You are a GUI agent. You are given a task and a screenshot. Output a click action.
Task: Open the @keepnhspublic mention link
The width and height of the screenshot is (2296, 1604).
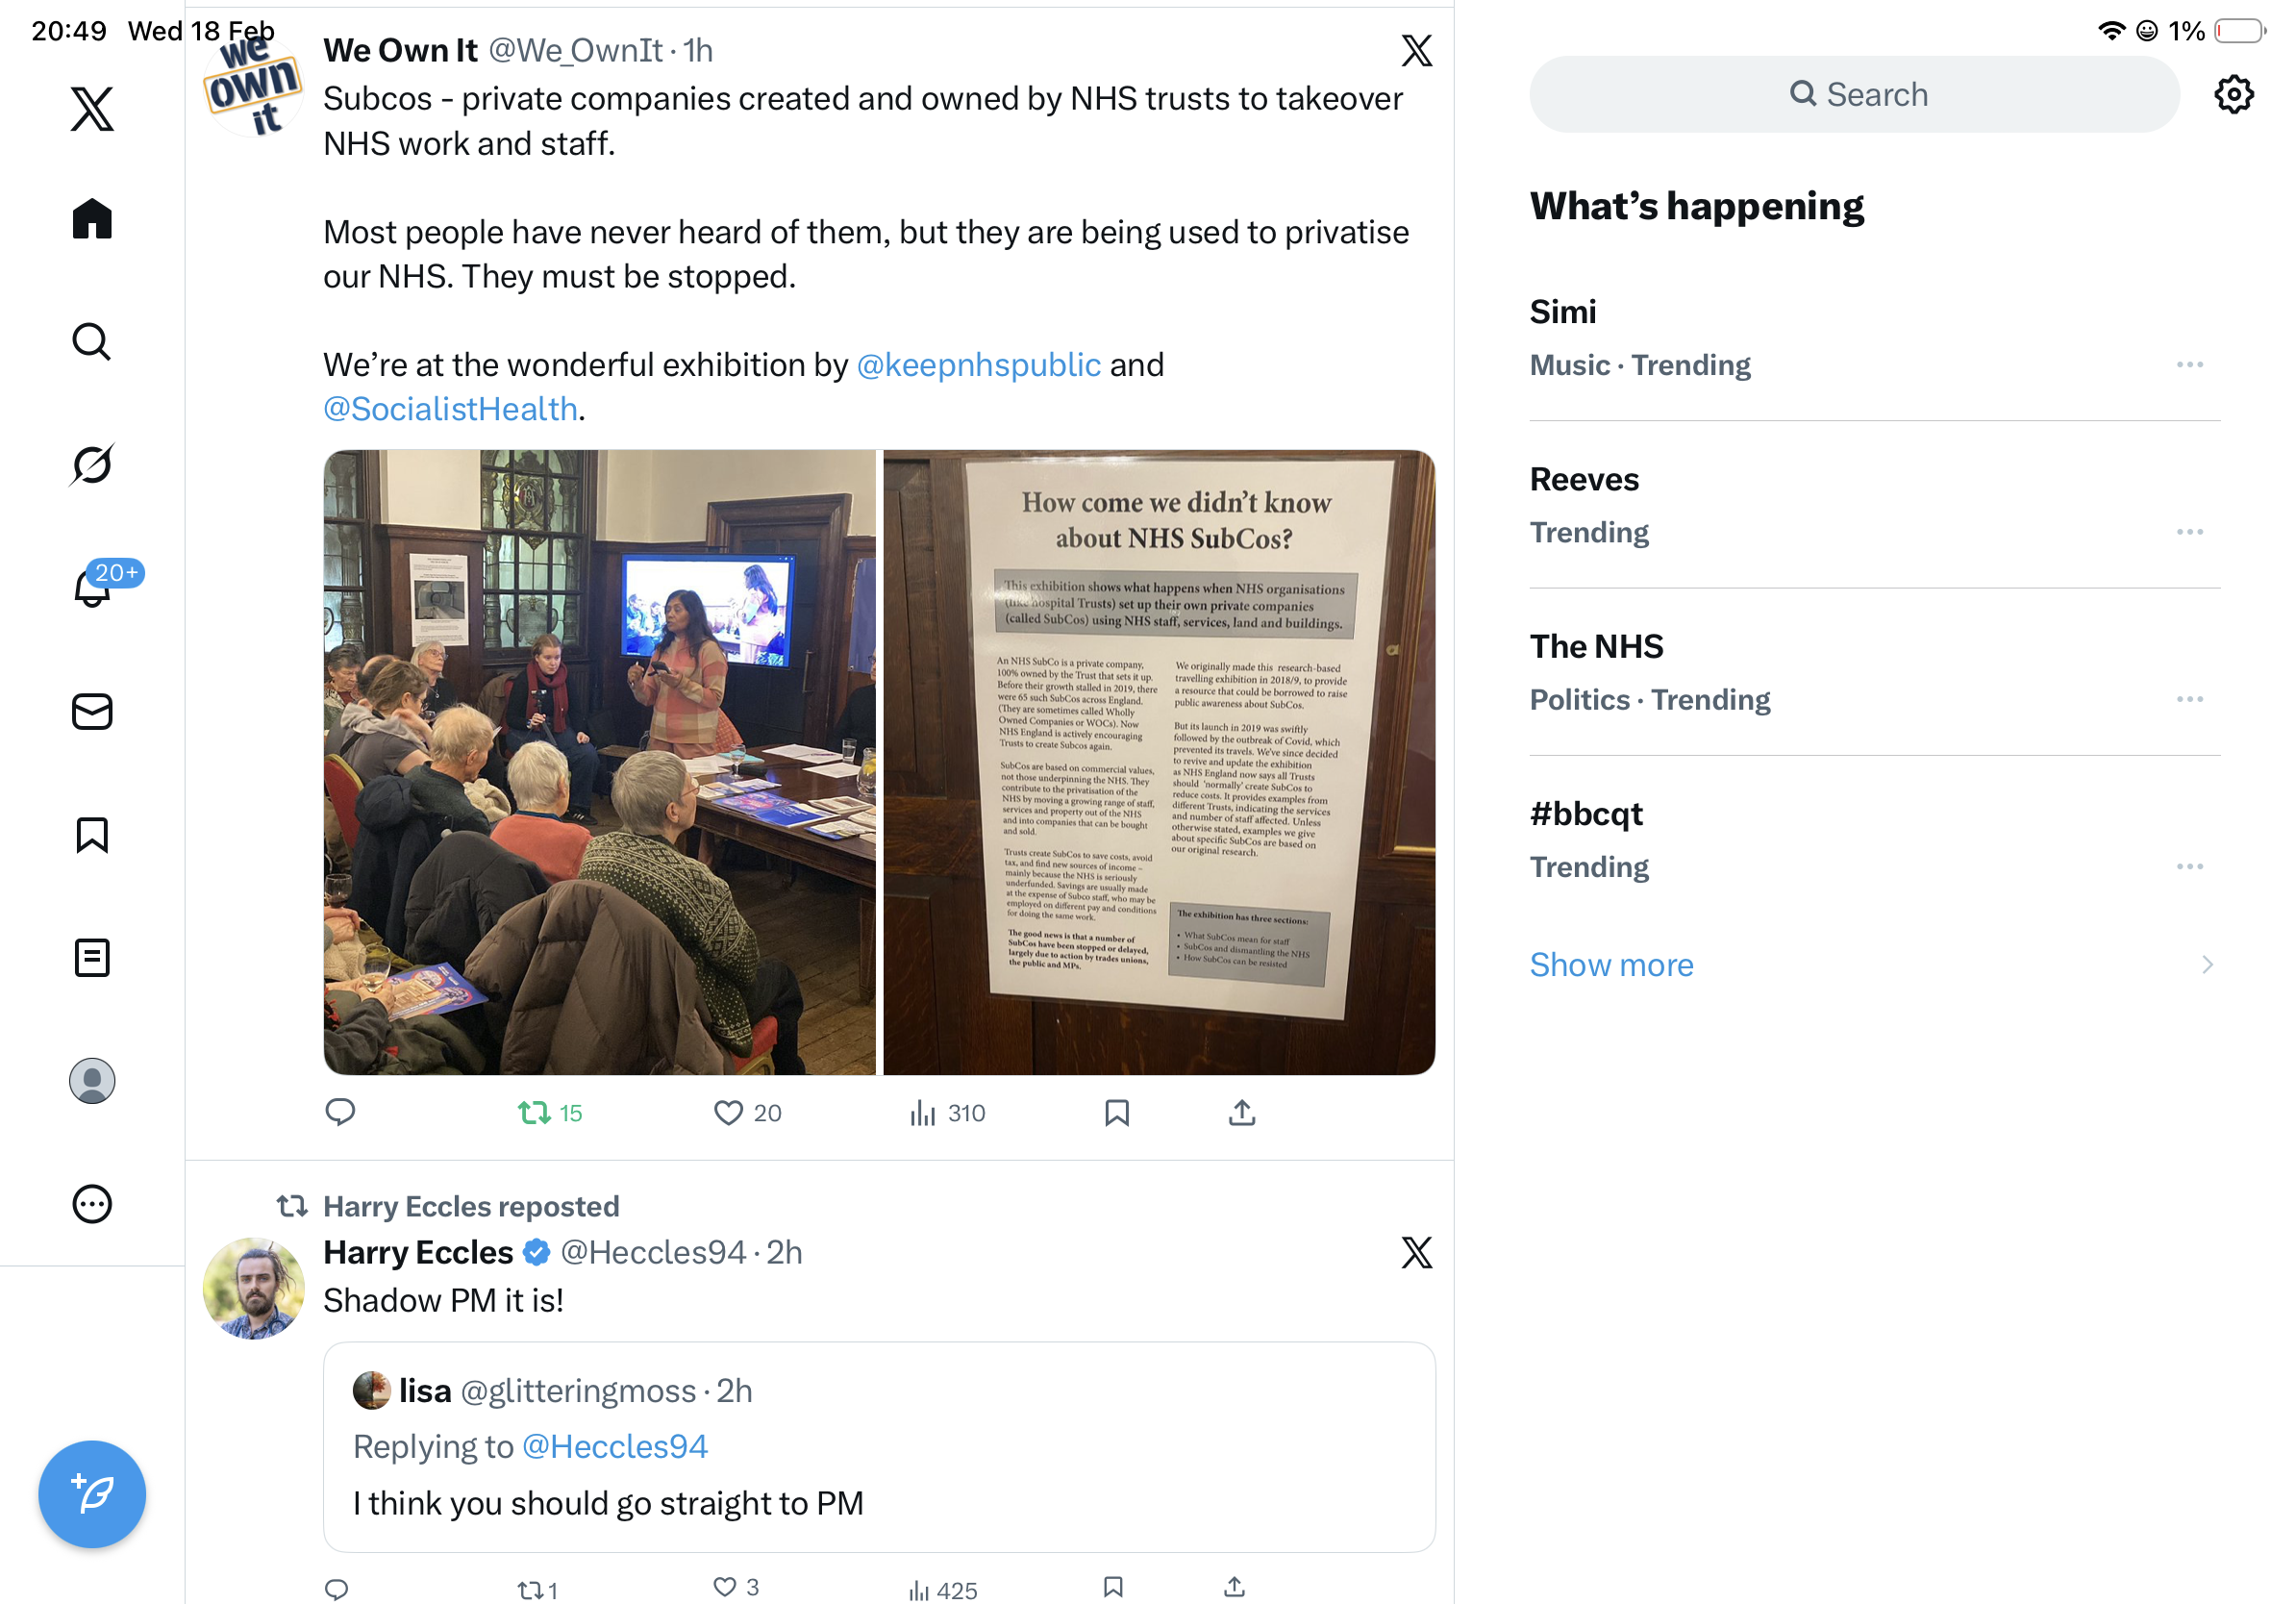point(978,365)
